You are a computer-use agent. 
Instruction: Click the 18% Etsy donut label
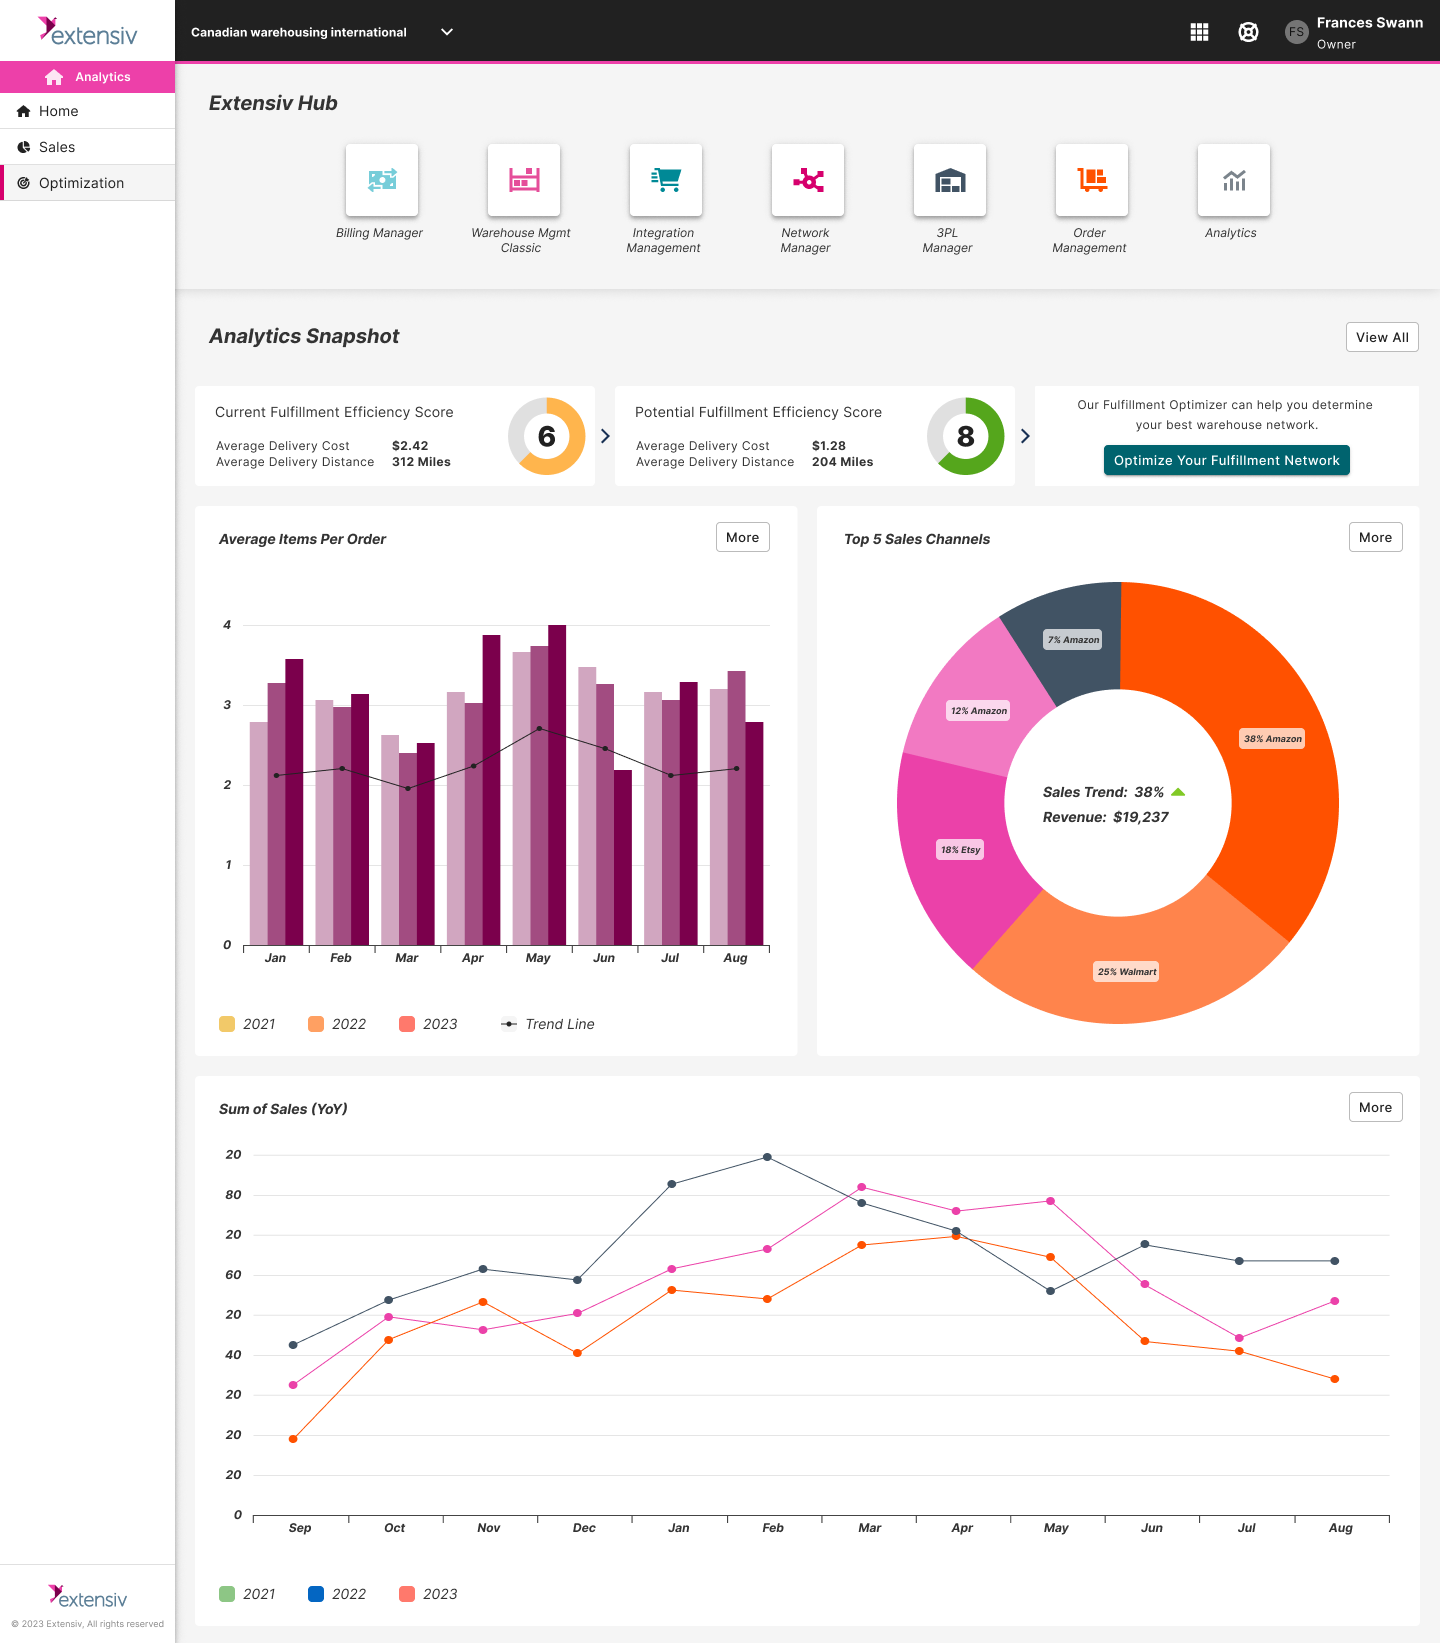tap(960, 850)
